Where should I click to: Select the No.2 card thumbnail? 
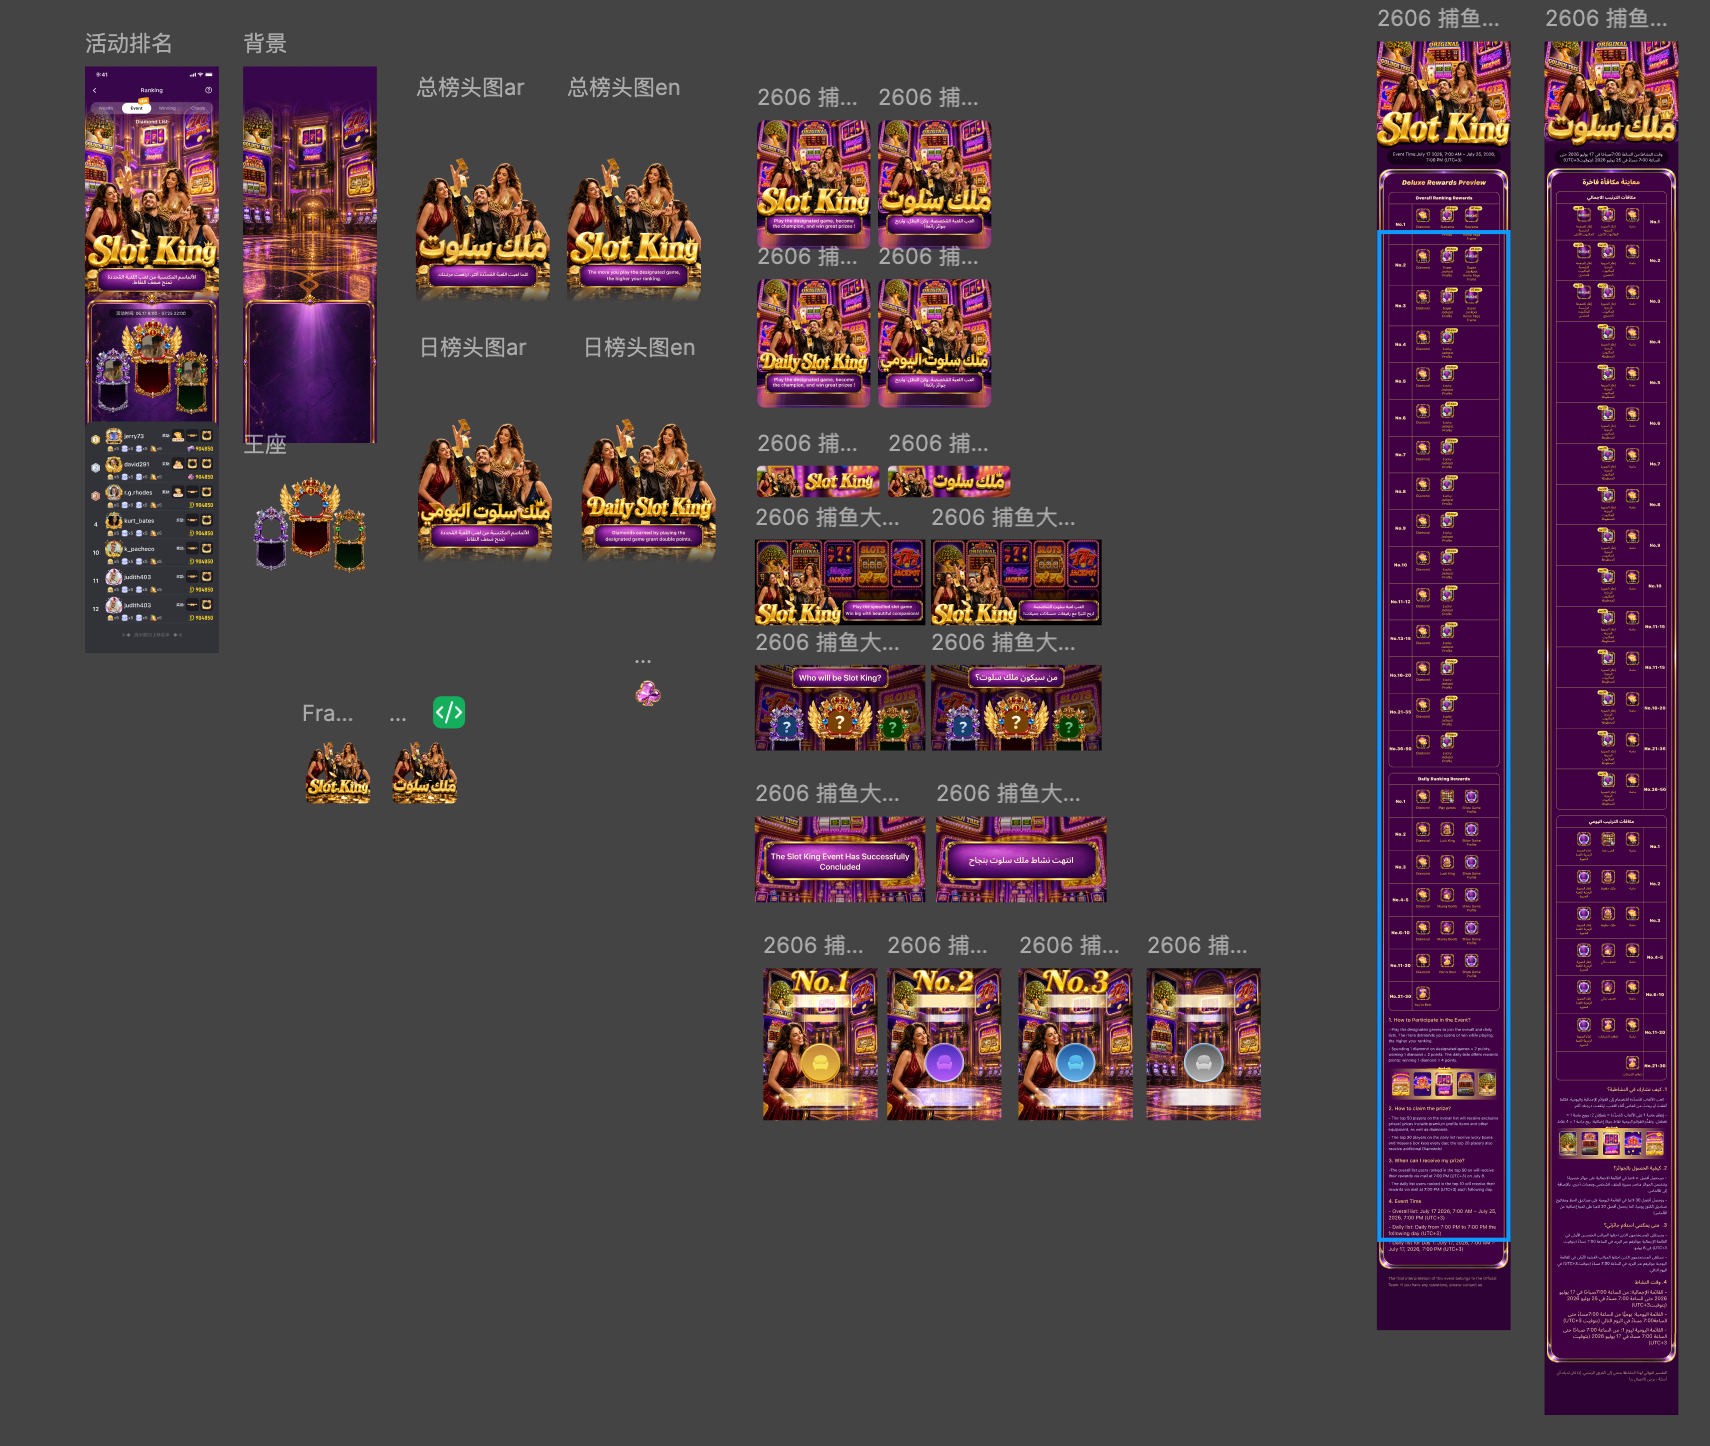[x=944, y=1044]
